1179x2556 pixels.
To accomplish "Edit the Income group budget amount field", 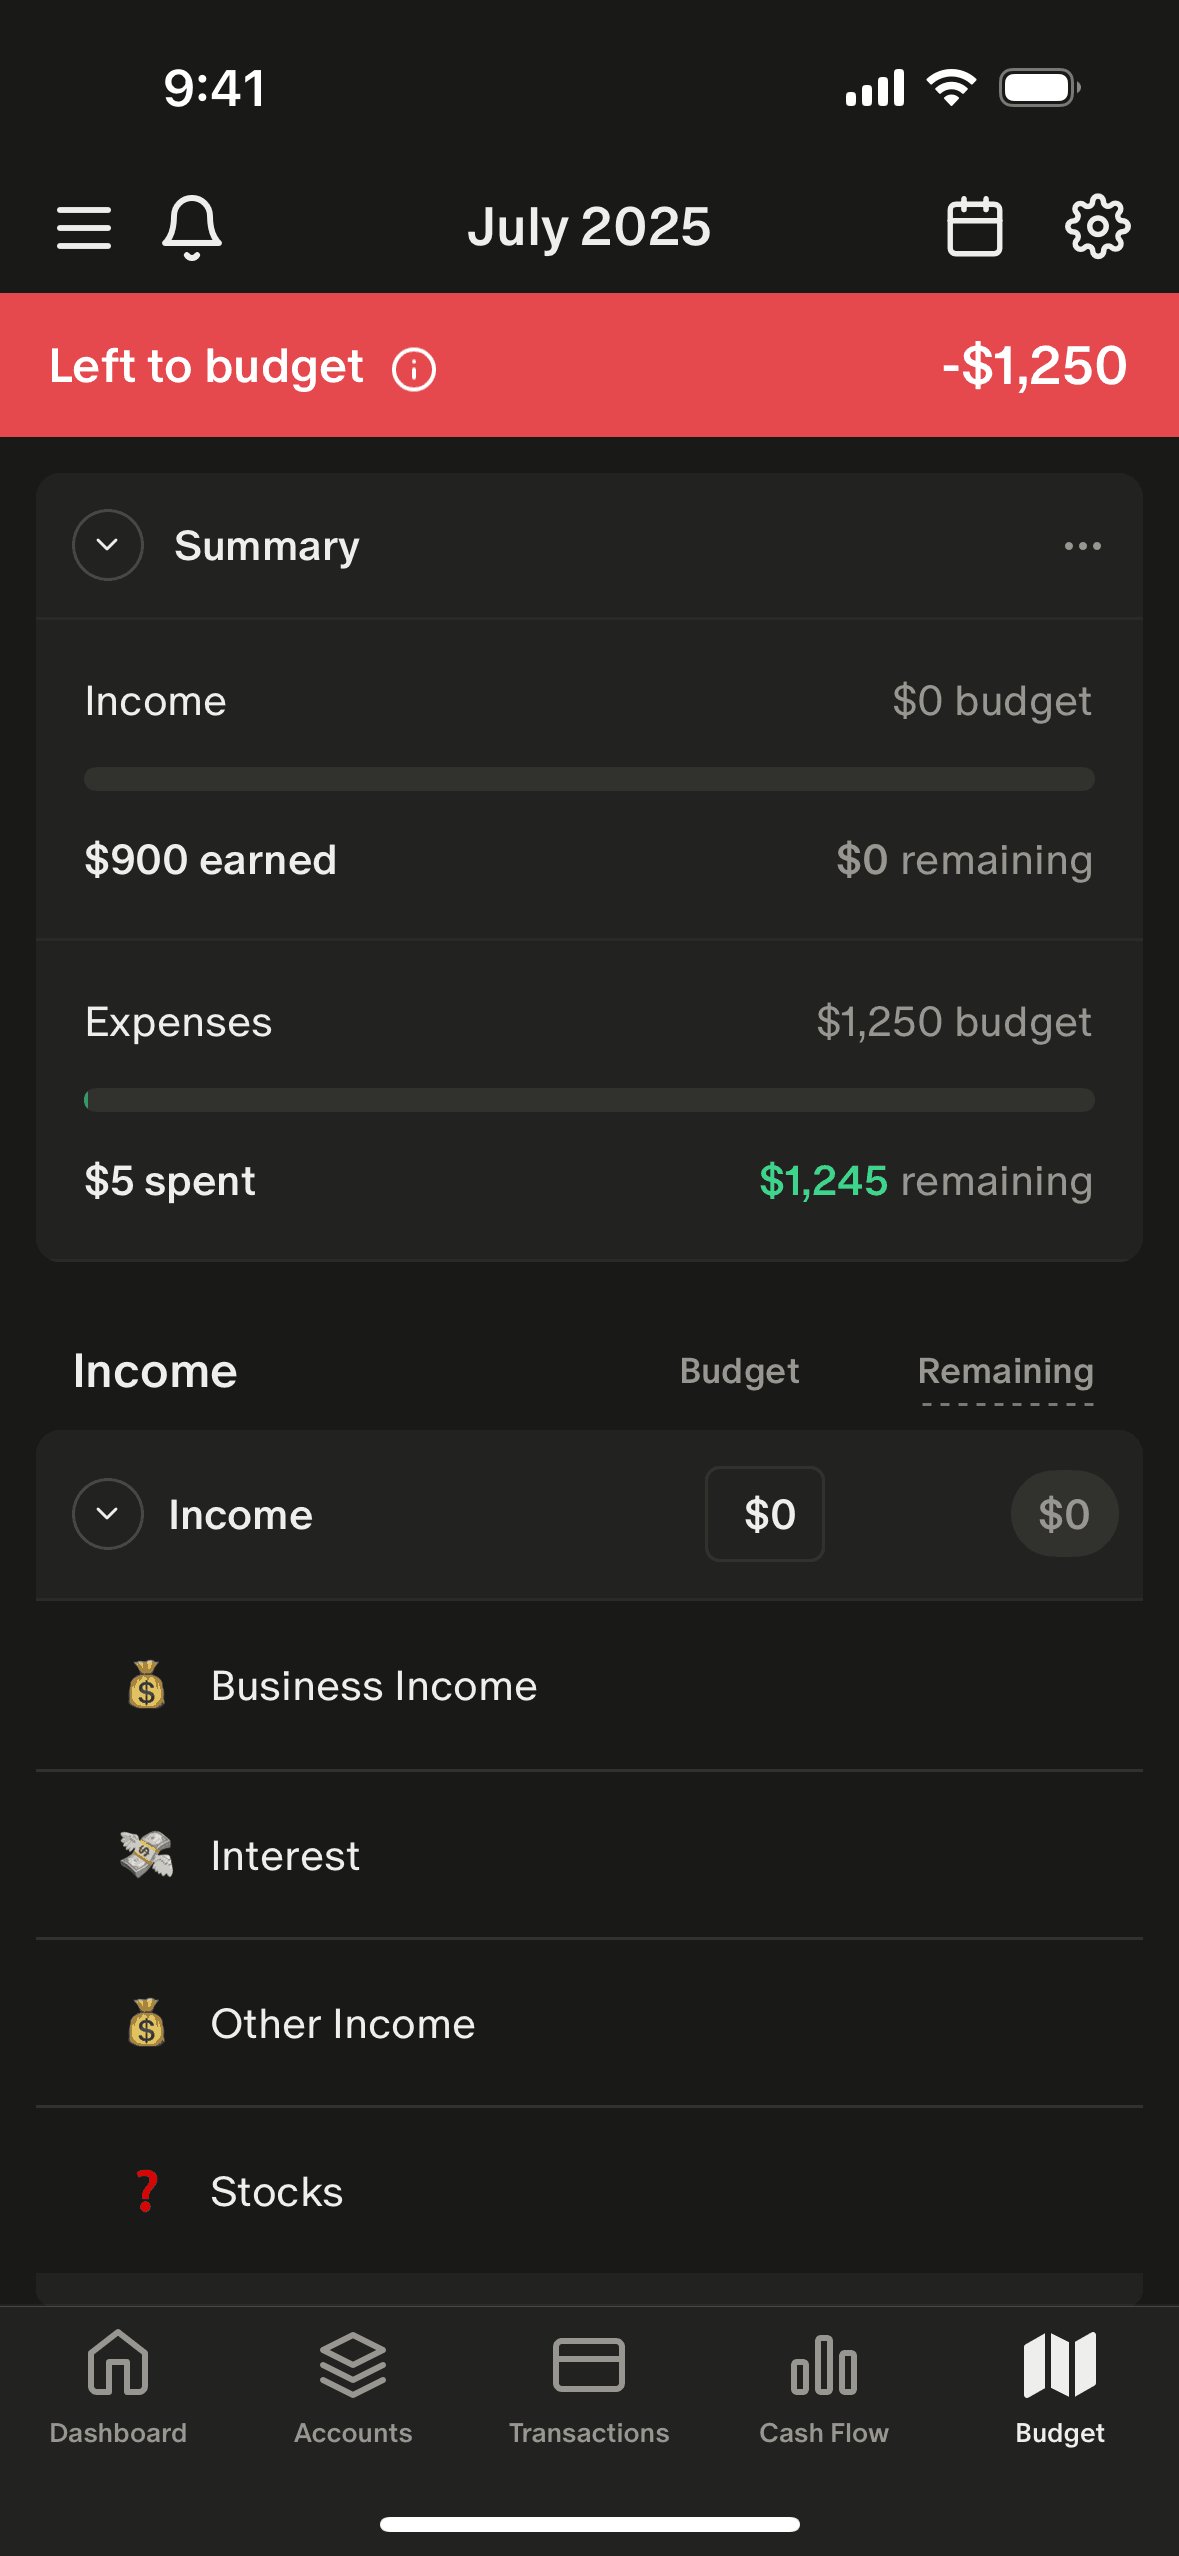I will coord(765,1514).
